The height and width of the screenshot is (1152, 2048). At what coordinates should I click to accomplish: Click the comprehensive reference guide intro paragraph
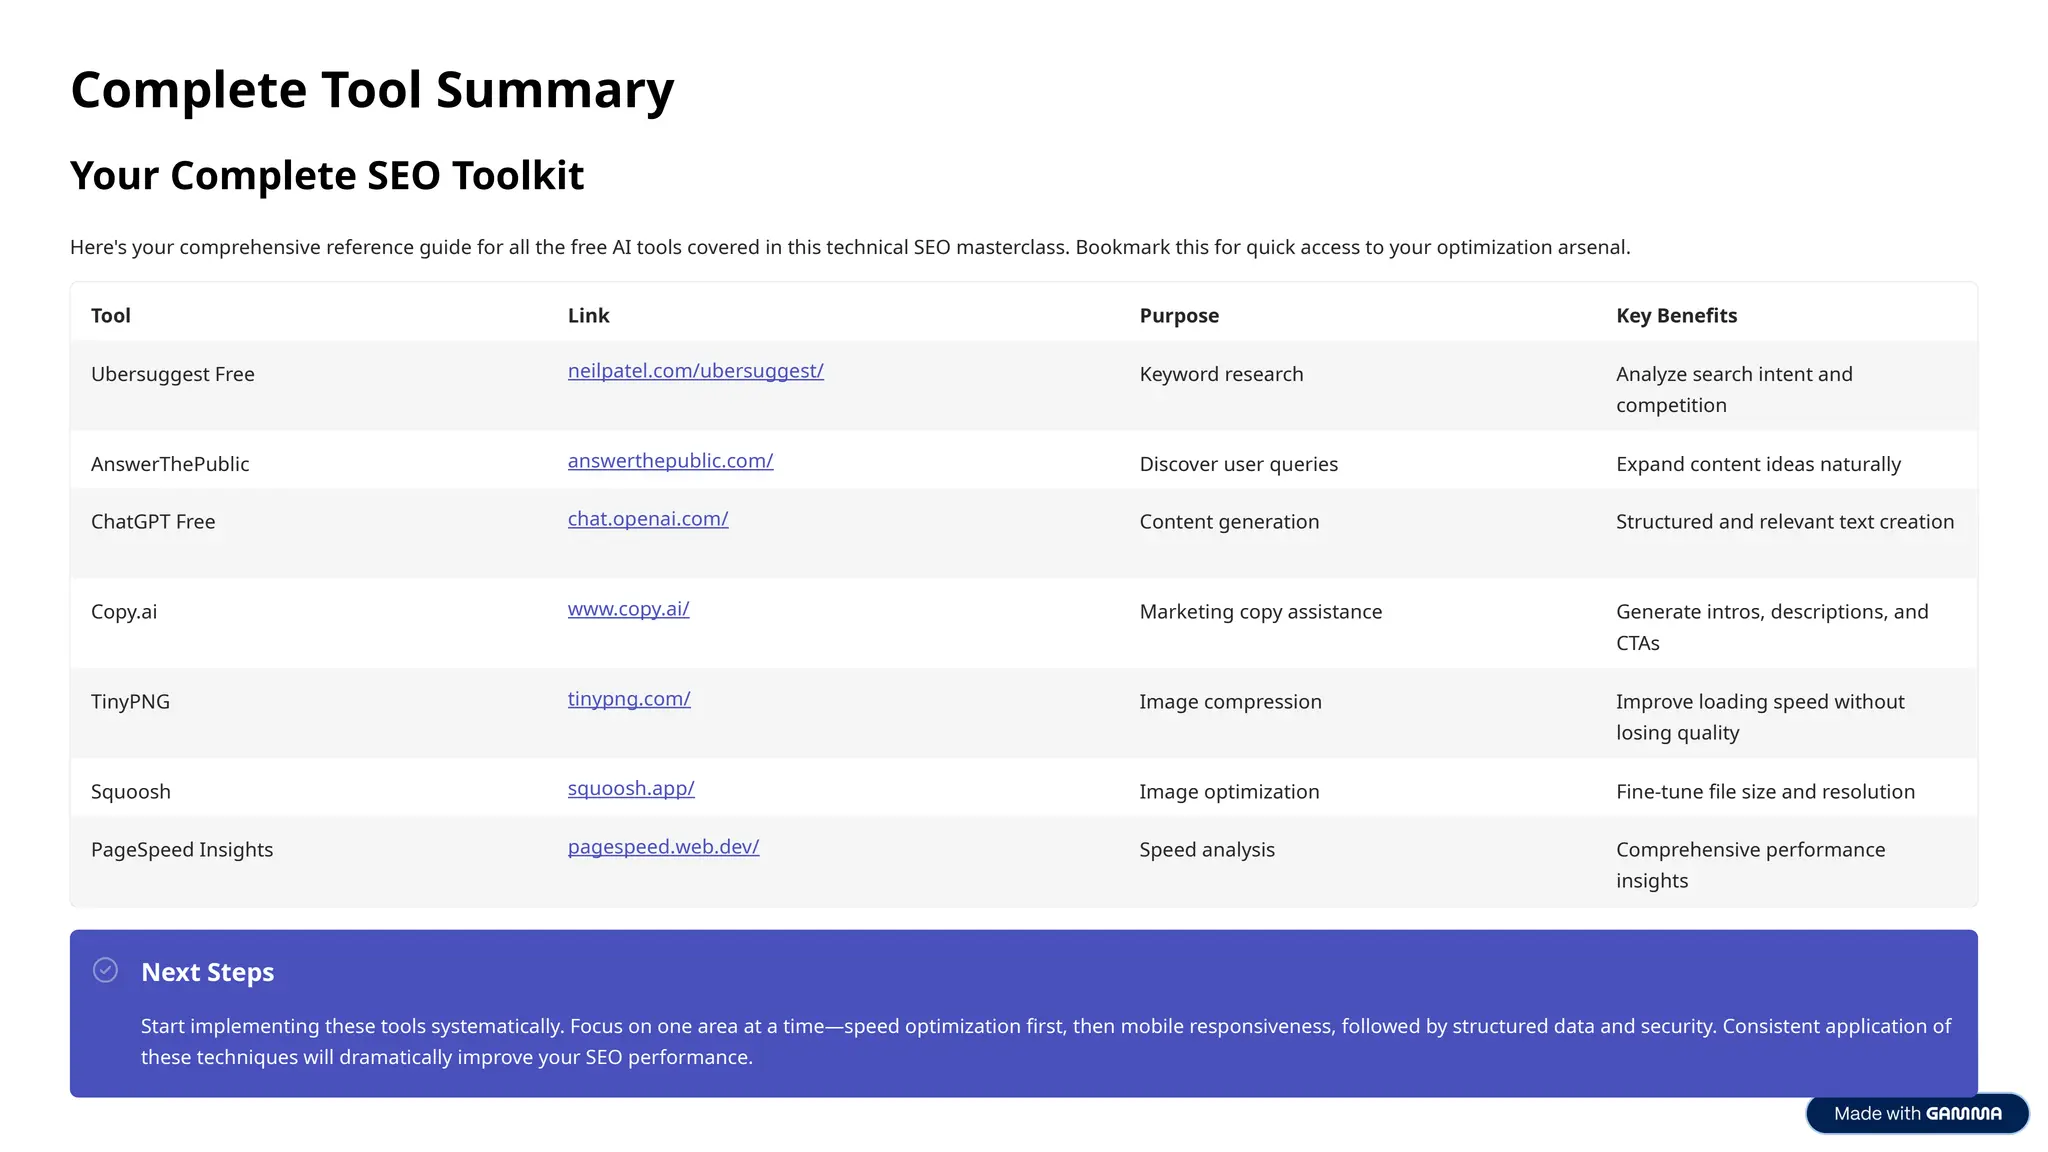pyautogui.click(x=850, y=247)
